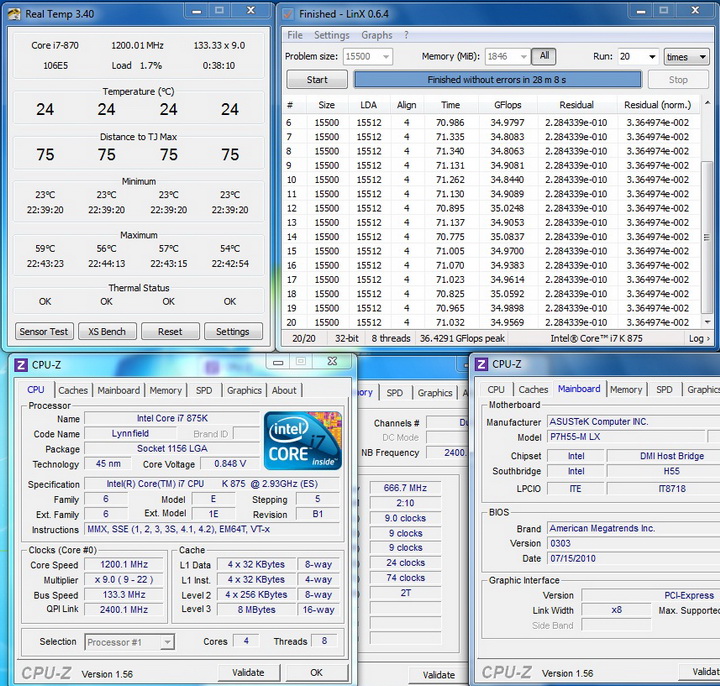The height and width of the screenshot is (686, 720).
Task: Click the GFlops column header in LinX
Action: tap(507, 105)
